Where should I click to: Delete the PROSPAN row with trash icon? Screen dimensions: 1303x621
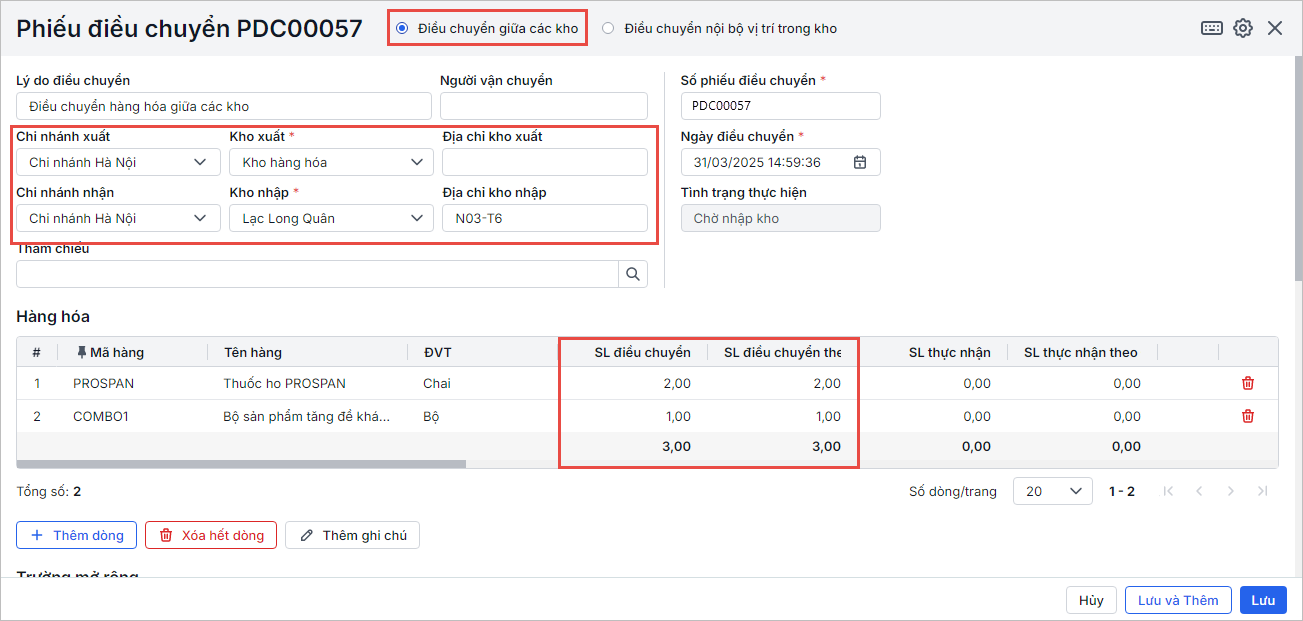coord(1248,383)
